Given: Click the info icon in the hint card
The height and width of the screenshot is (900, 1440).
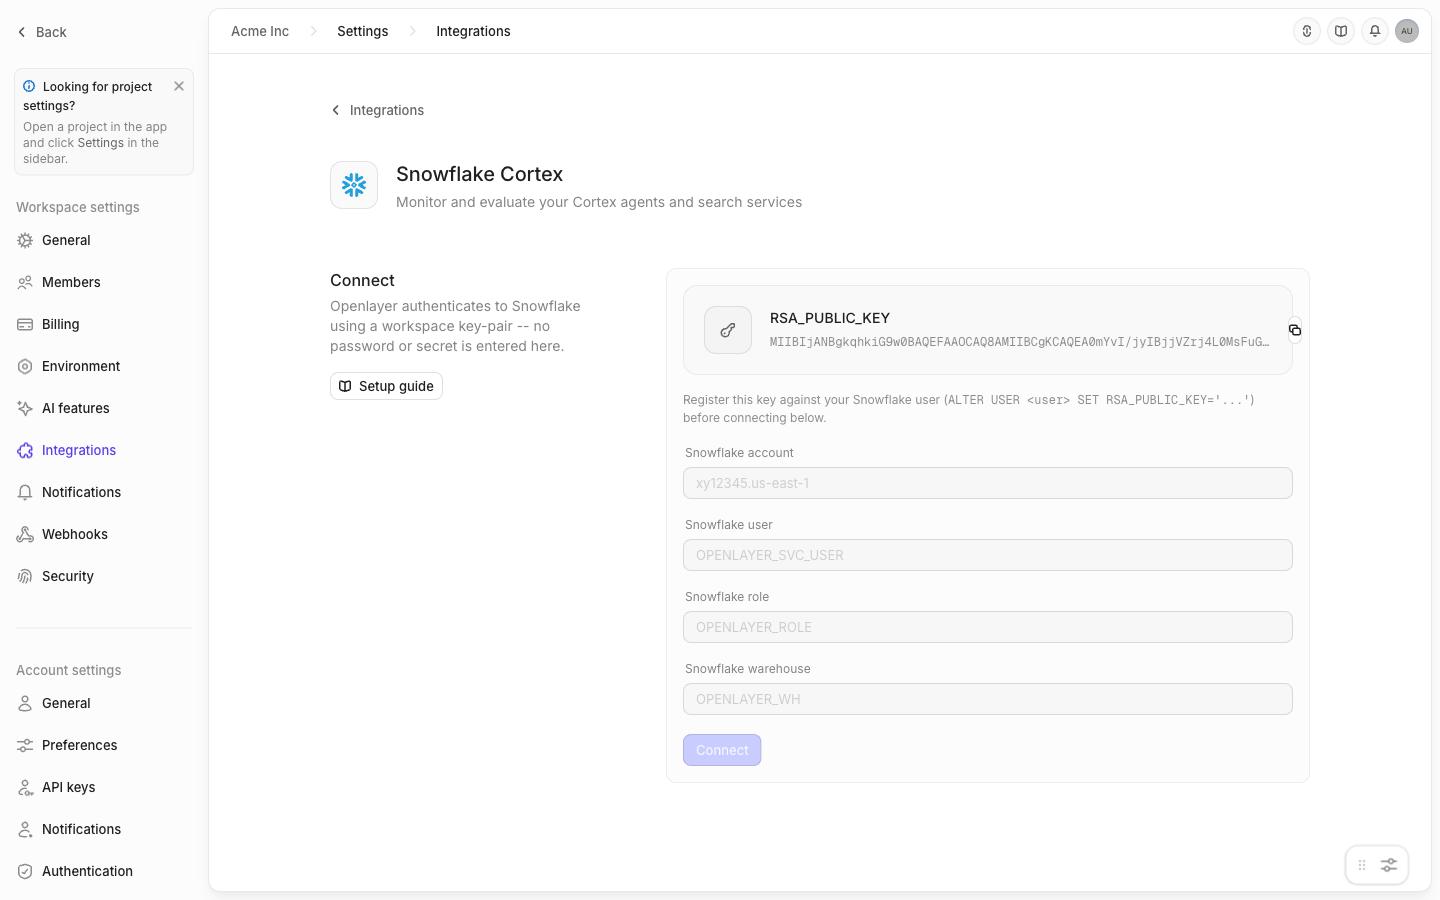Looking at the screenshot, I should pyautogui.click(x=29, y=86).
